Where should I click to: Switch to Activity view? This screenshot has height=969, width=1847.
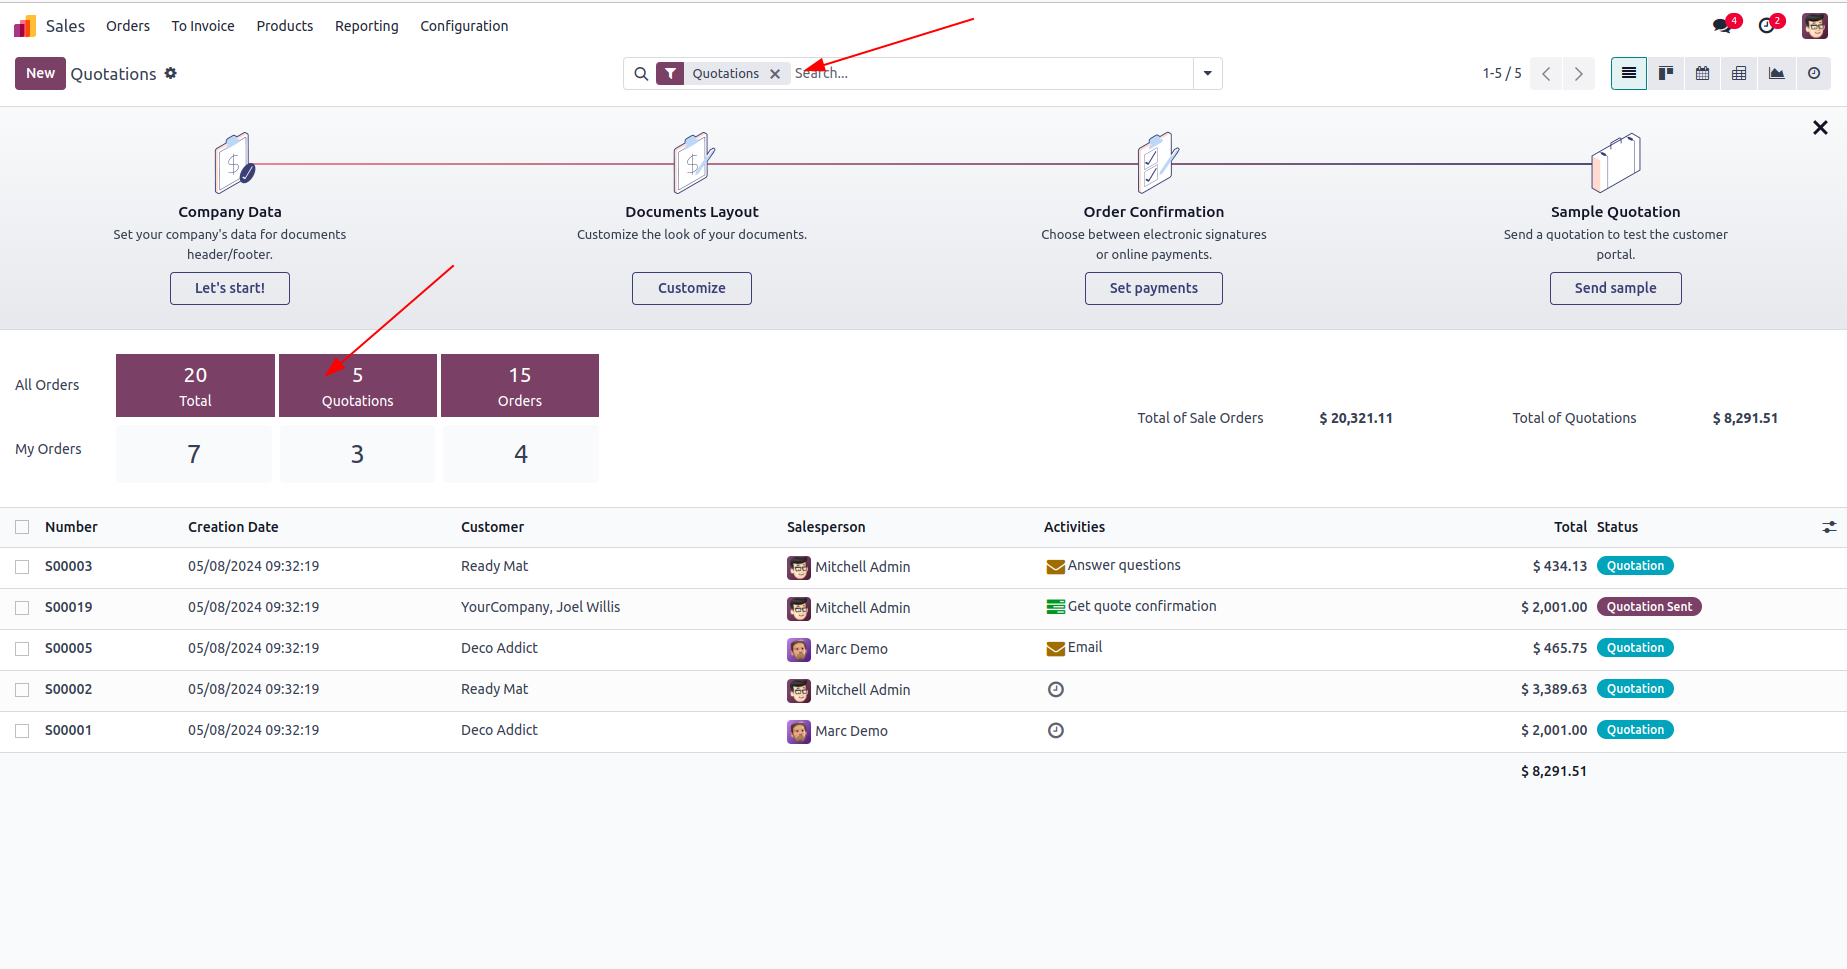click(x=1814, y=73)
